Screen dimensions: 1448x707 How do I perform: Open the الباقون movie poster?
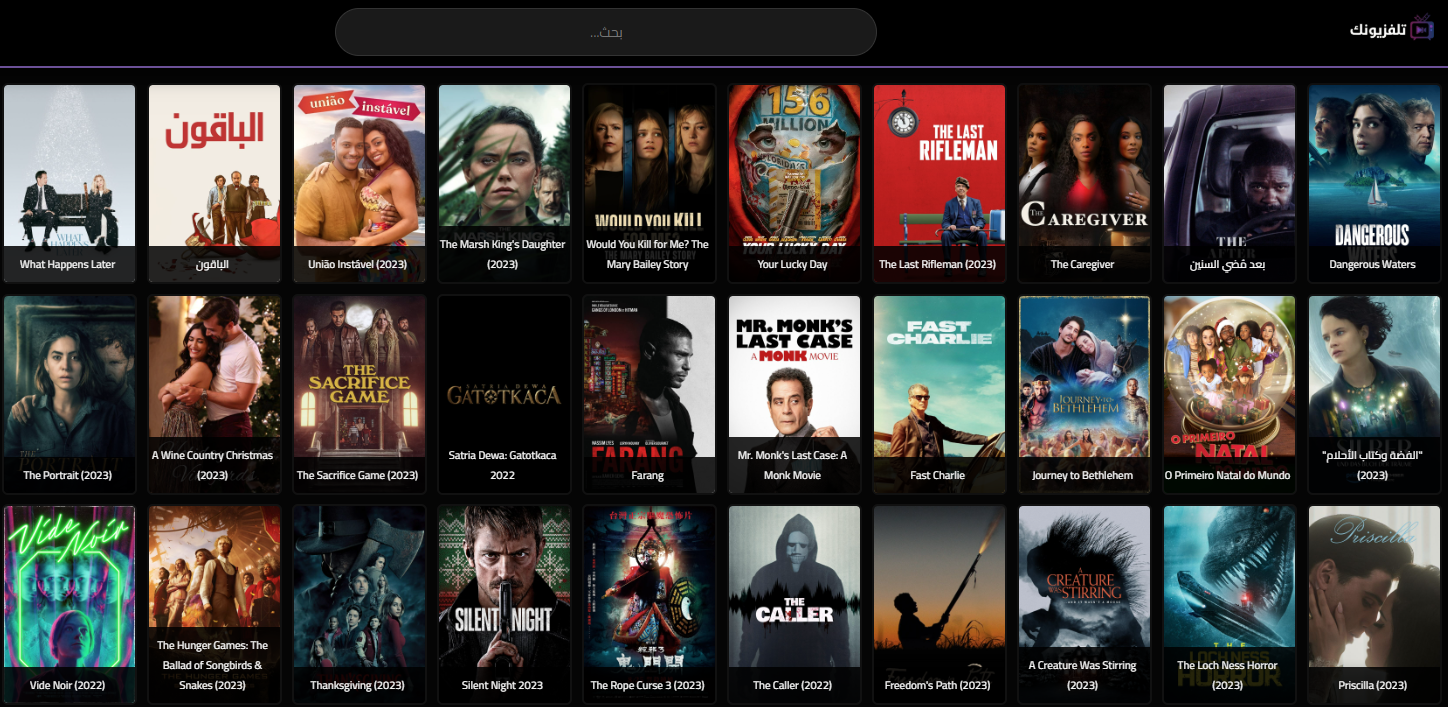(x=215, y=183)
